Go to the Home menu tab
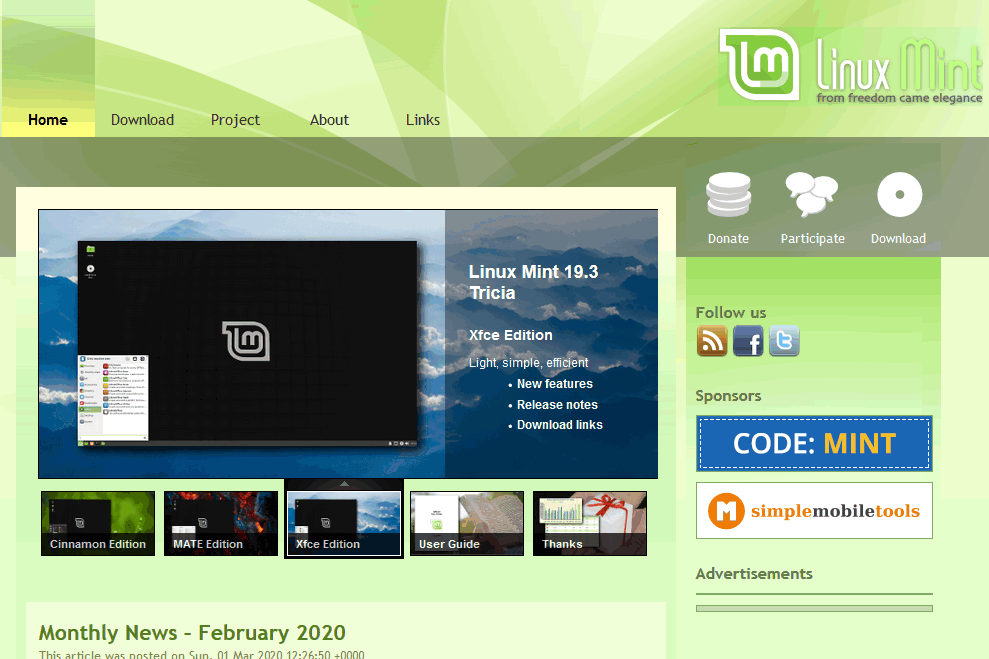Image resolution: width=989 pixels, height=659 pixels. [x=48, y=120]
